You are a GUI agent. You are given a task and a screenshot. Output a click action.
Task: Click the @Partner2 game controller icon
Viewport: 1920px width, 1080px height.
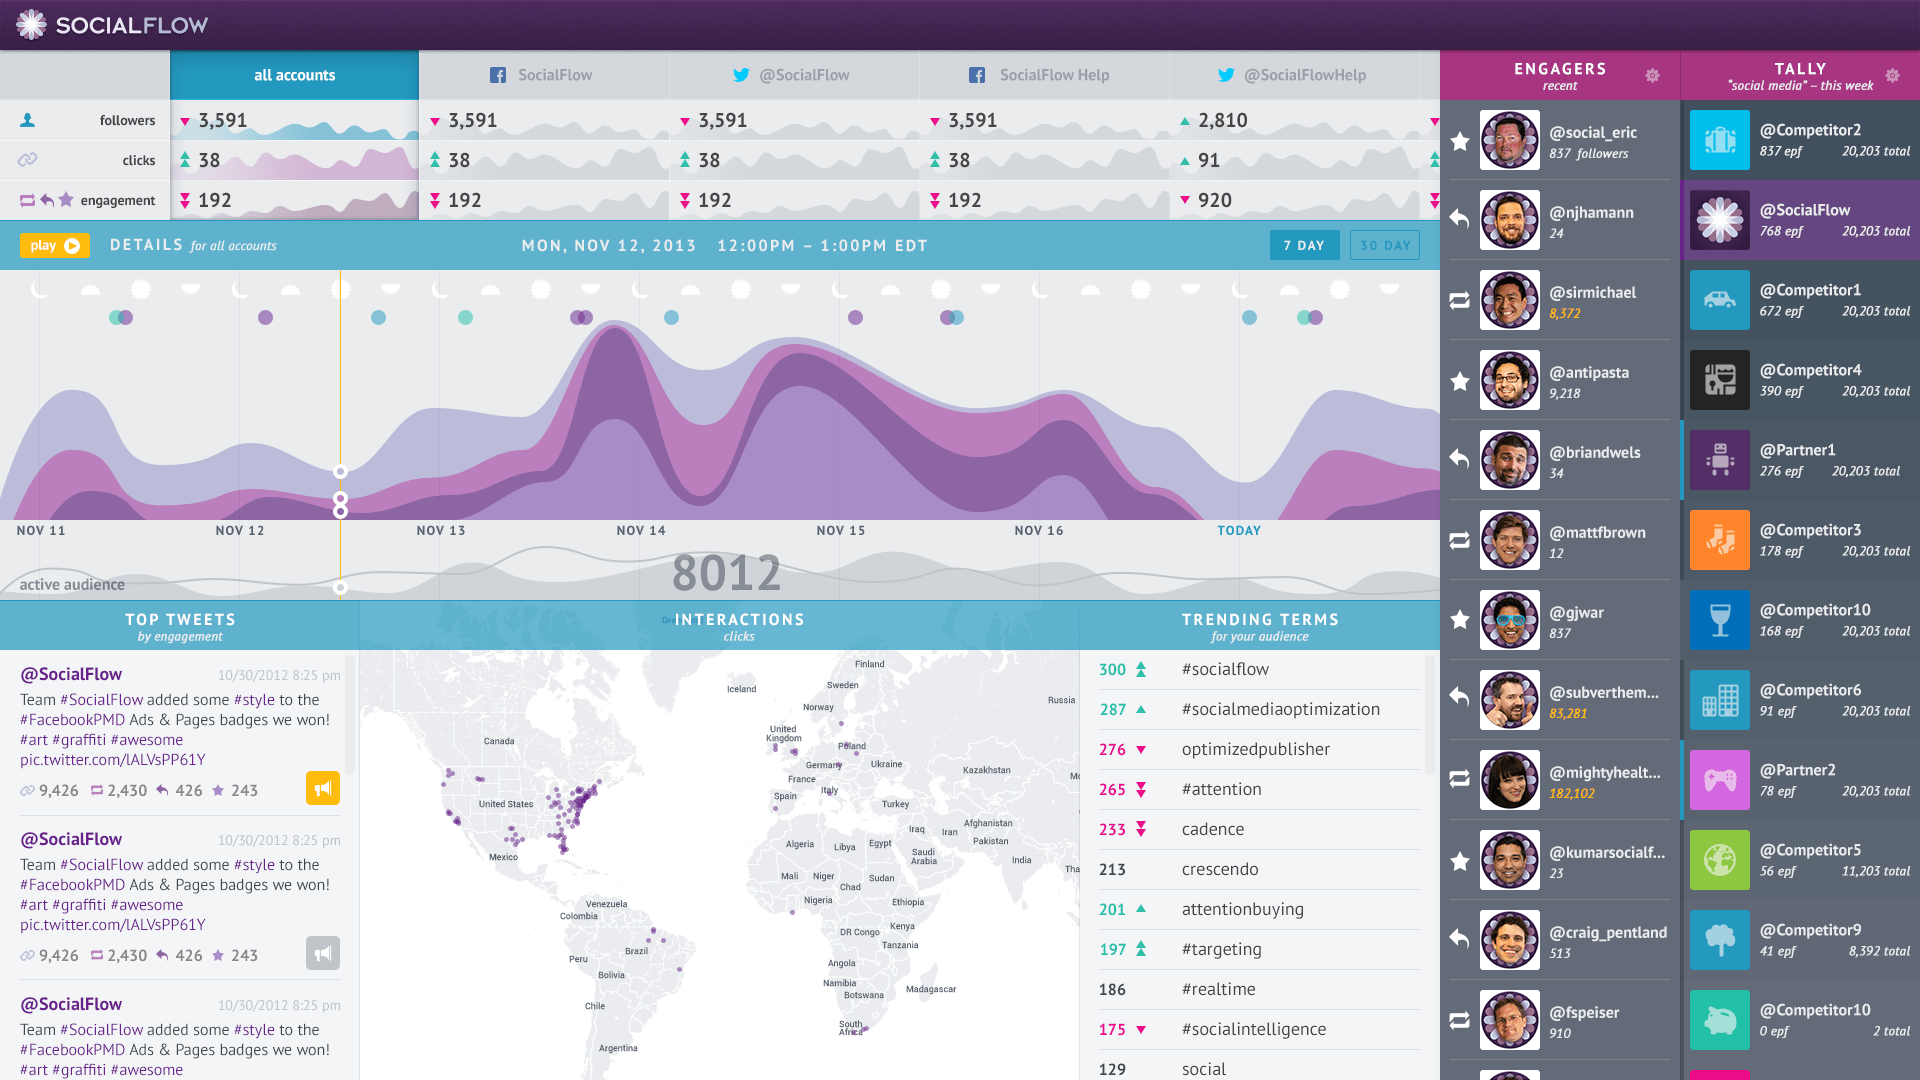1720,780
